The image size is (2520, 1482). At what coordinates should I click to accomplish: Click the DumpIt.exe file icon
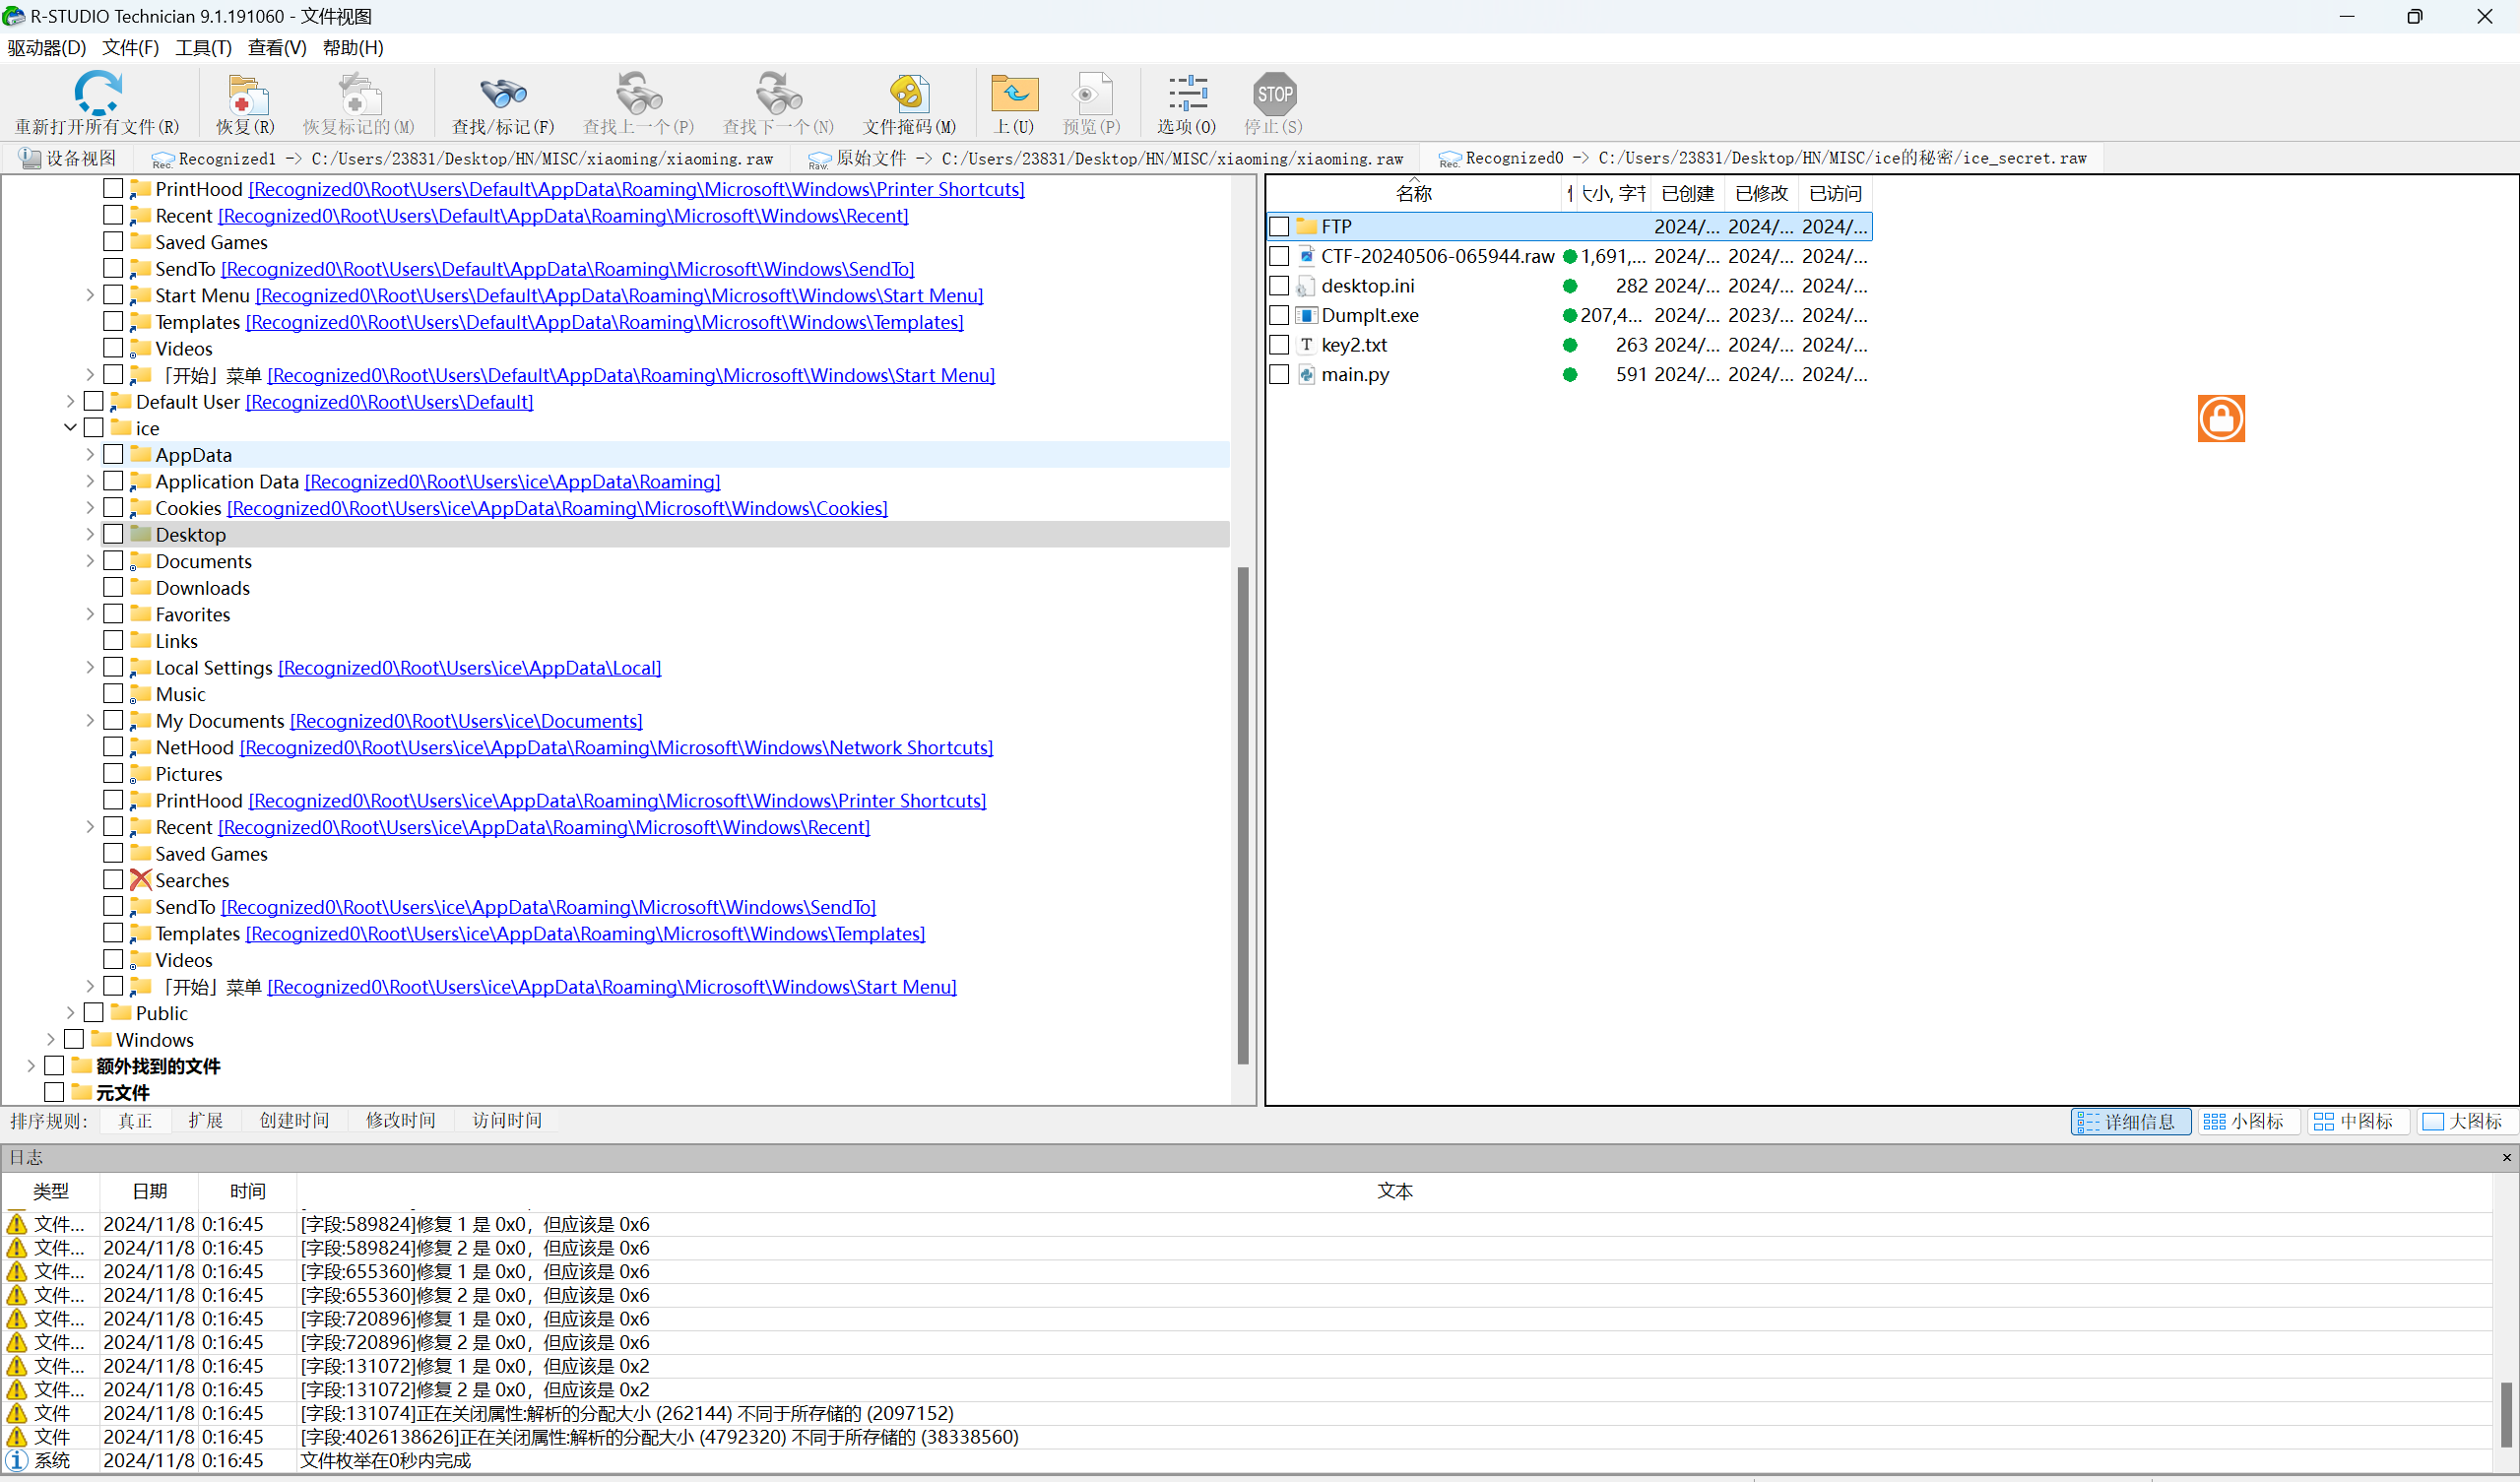pos(1306,315)
